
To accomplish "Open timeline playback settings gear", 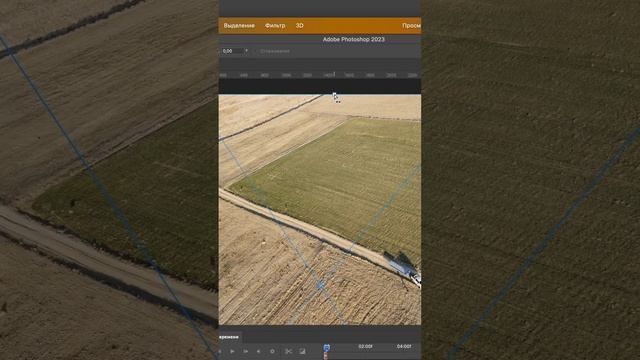I will pyautogui.click(x=272, y=351).
